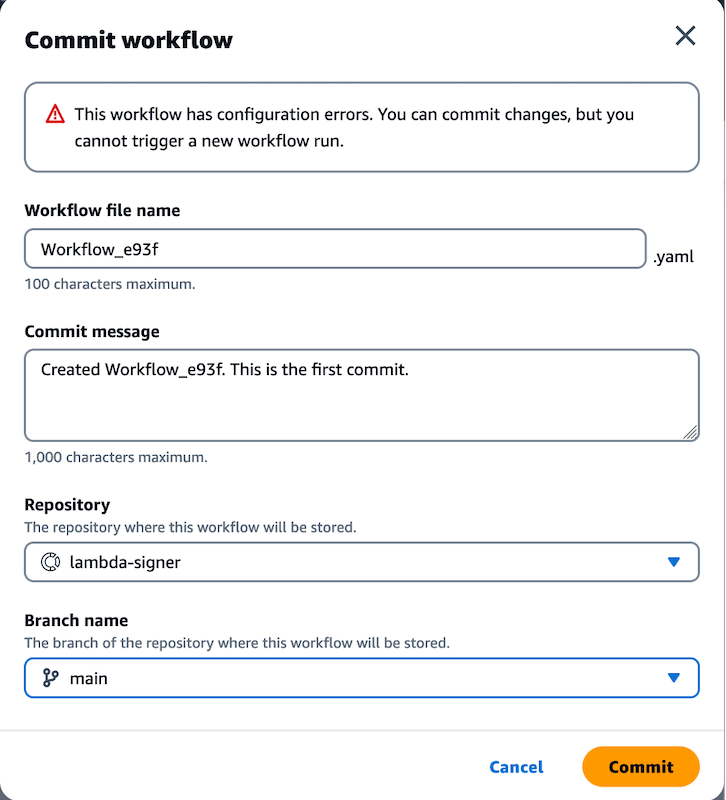Click inside the Commit message text area
This screenshot has width=726, height=800.
[x=360, y=390]
